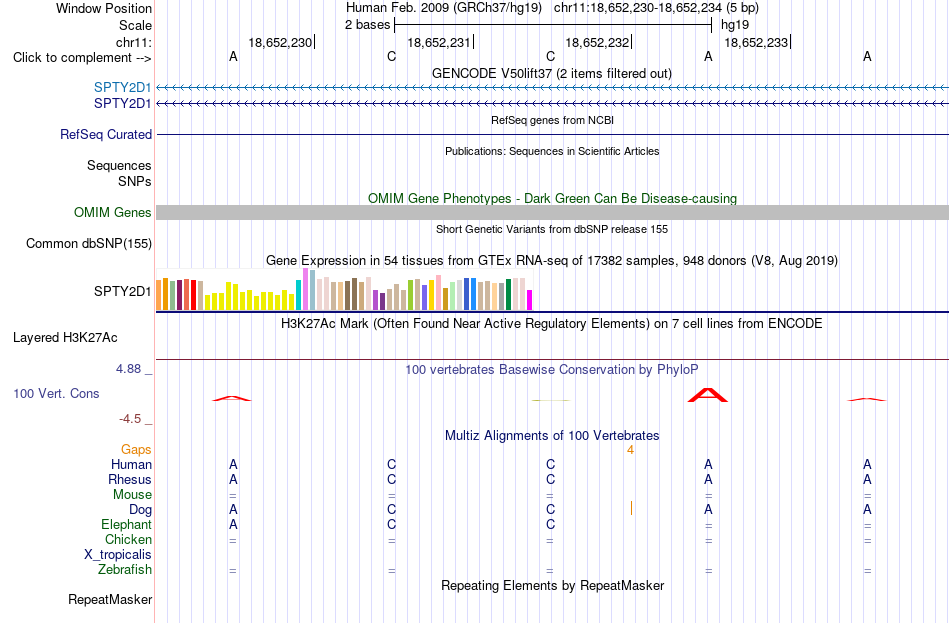Select the Dog alignment row label
Image resolution: width=950 pixels, height=623 pixels.
click(x=140, y=510)
